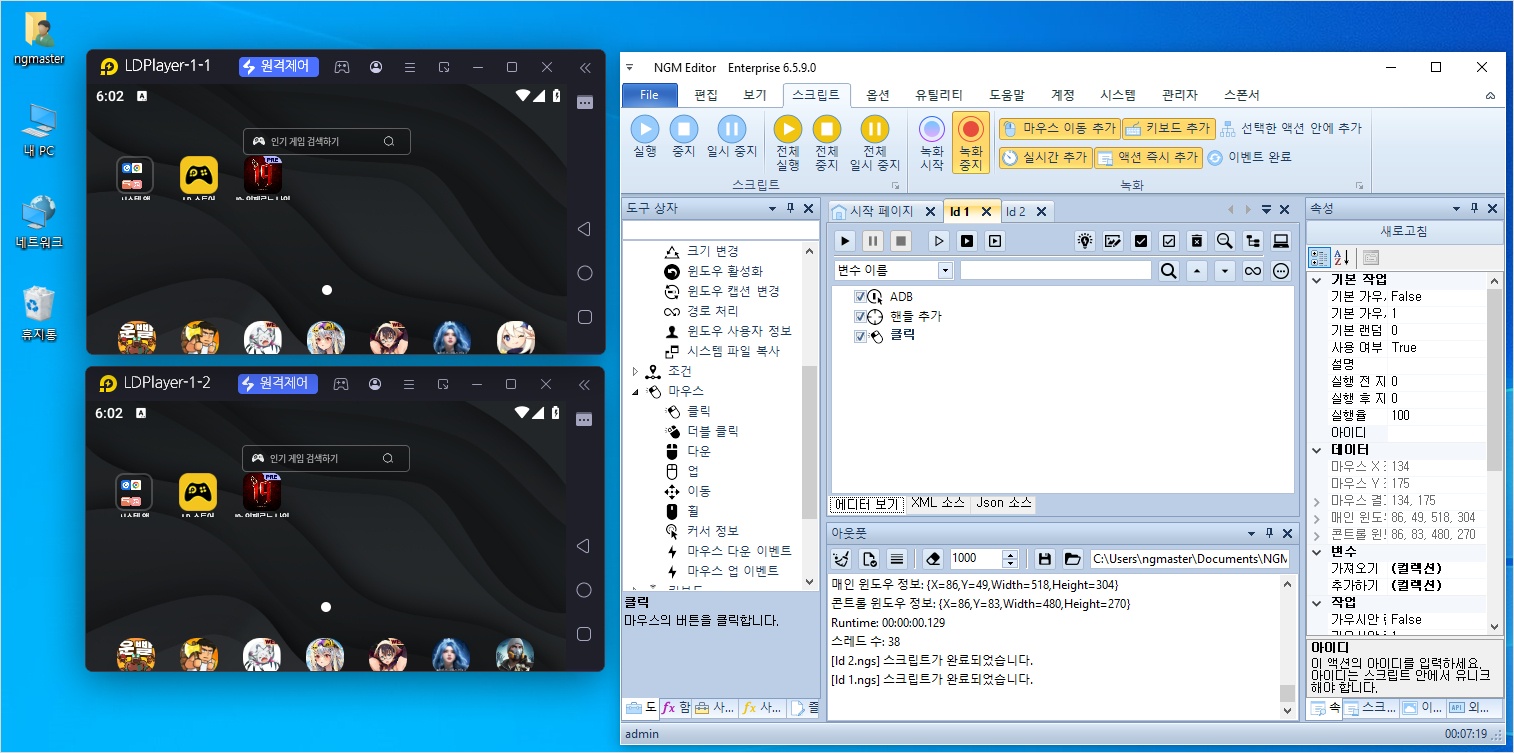Open the 내 PC desktop icon
Image resolution: width=1514 pixels, height=753 pixels.
point(38,130)
